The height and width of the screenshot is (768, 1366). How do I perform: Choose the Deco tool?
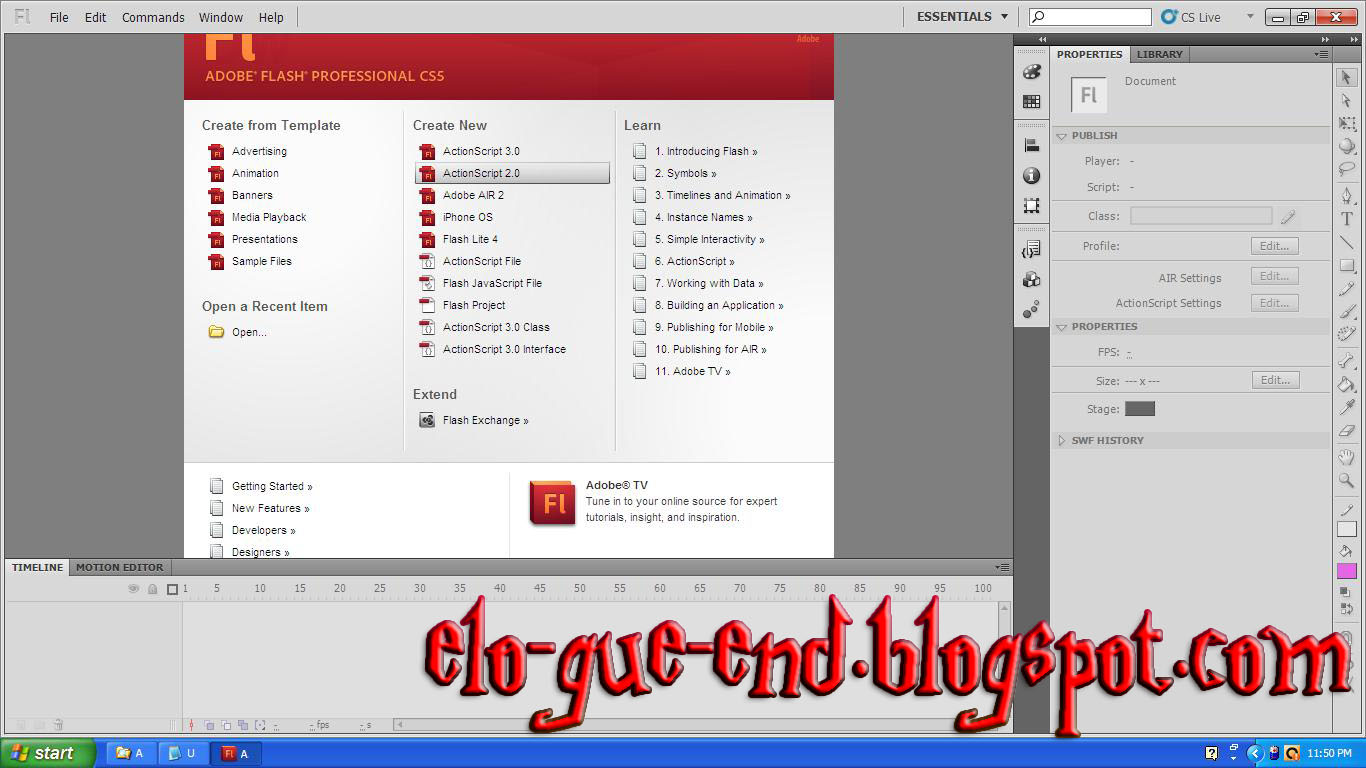[x=1347, y=334]
